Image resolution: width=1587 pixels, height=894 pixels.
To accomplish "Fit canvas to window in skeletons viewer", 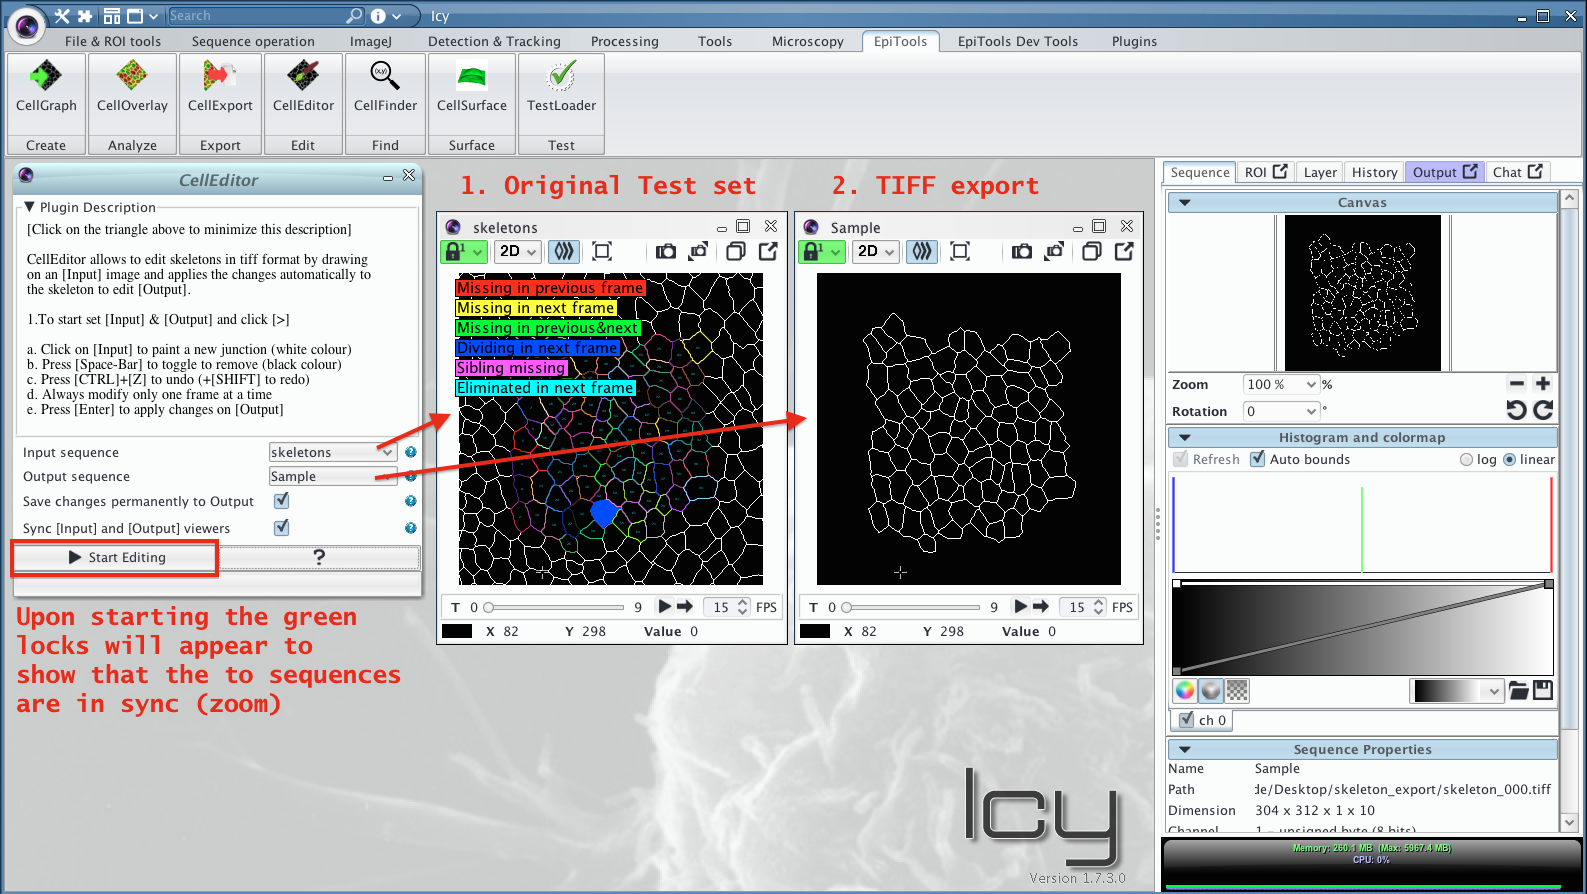I will pos(602,252).
